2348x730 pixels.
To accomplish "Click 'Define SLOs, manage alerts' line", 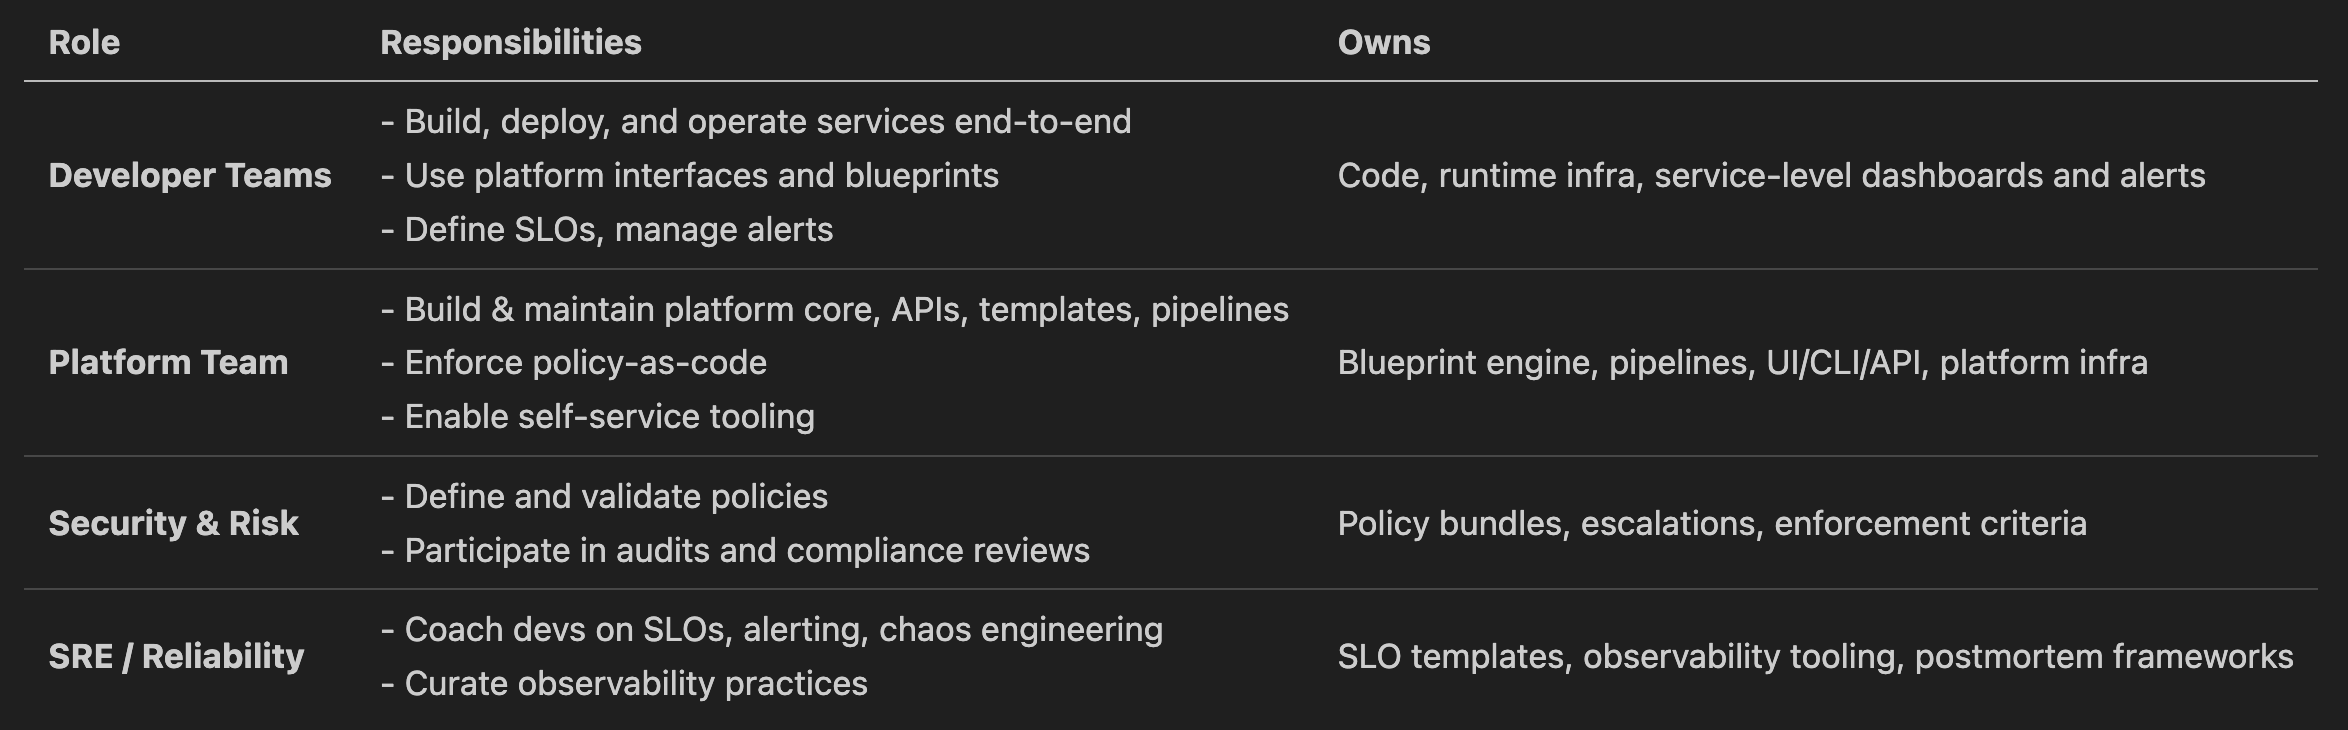I will tap(617, 229).
